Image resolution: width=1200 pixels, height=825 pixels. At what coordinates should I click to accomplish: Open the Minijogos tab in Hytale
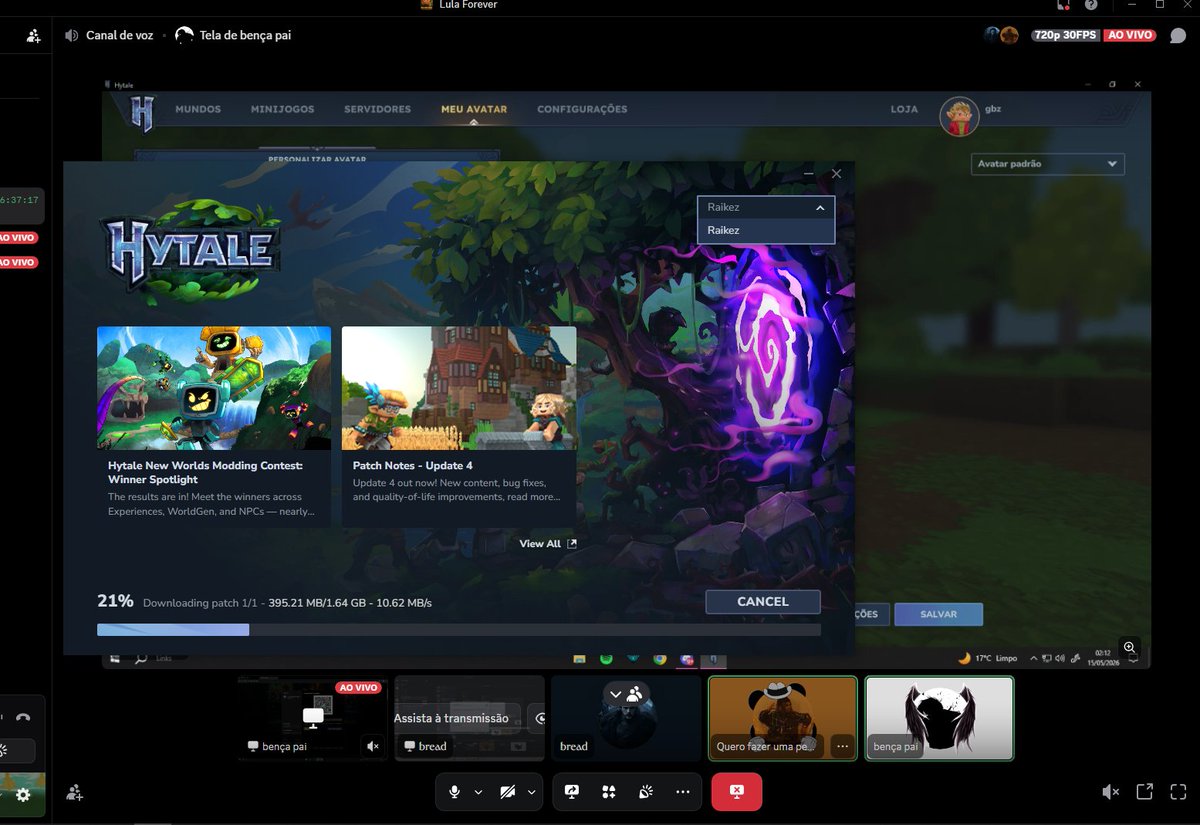coord(282,109)
